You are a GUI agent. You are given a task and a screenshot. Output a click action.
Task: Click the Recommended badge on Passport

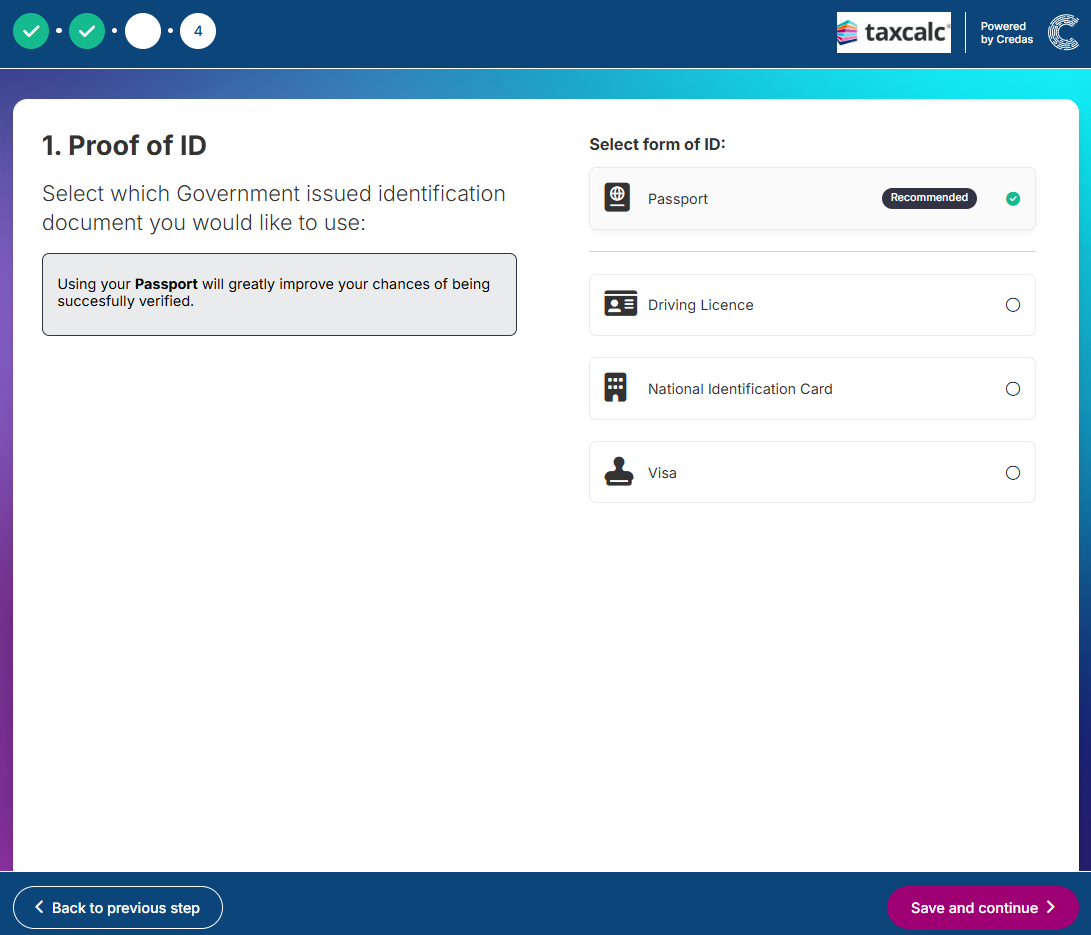929,198
